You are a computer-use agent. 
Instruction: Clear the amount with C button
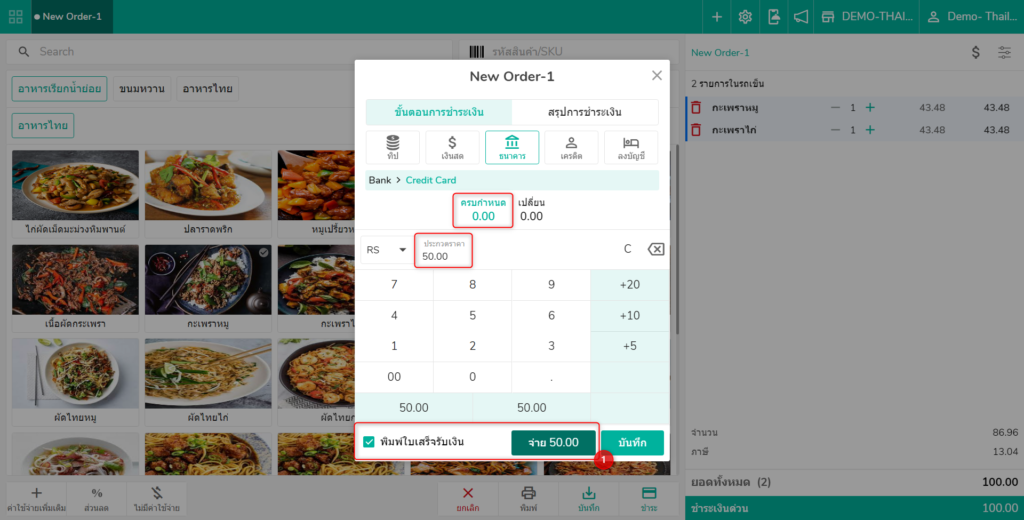click(628, 249)
